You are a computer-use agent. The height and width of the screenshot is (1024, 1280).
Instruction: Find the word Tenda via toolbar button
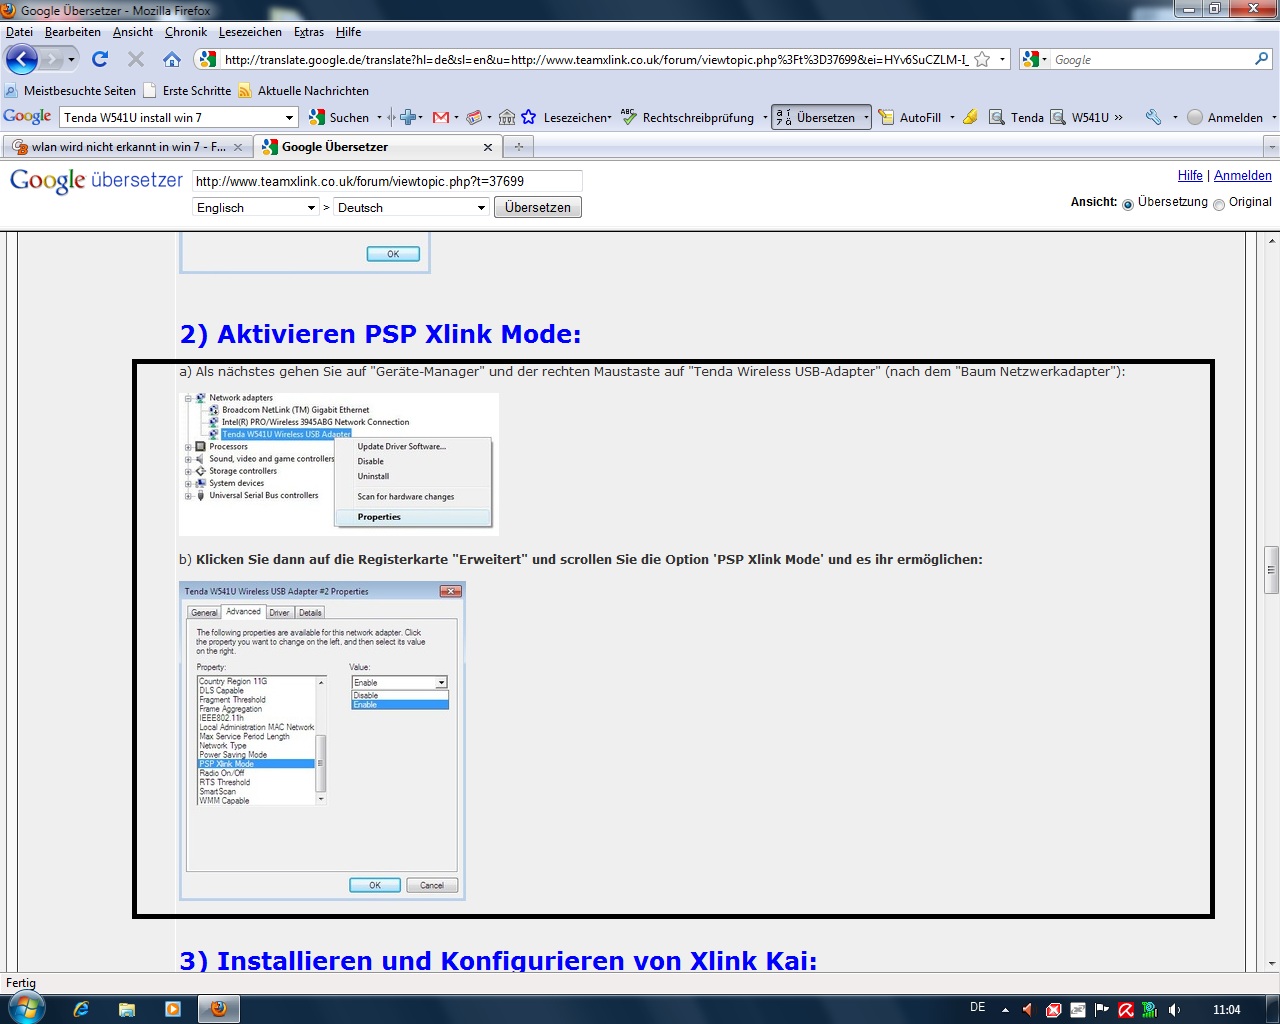pyautogui.click(x=1016, y=117)
